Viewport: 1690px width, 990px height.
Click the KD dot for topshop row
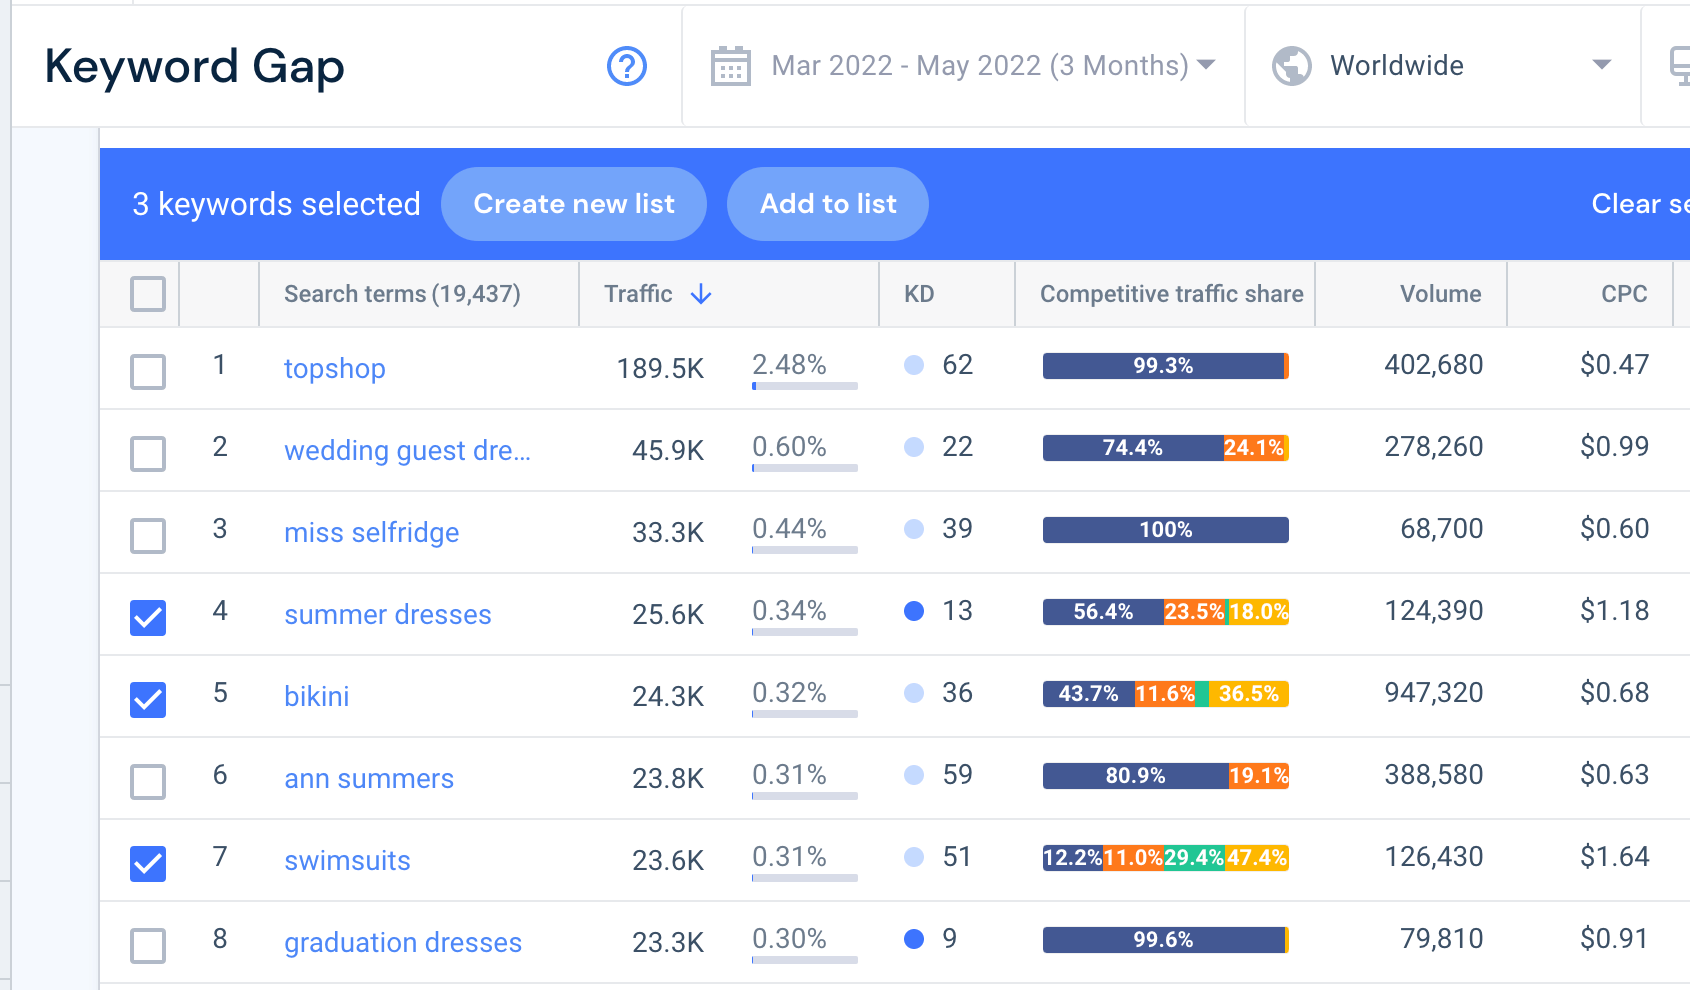pos(914,365)
